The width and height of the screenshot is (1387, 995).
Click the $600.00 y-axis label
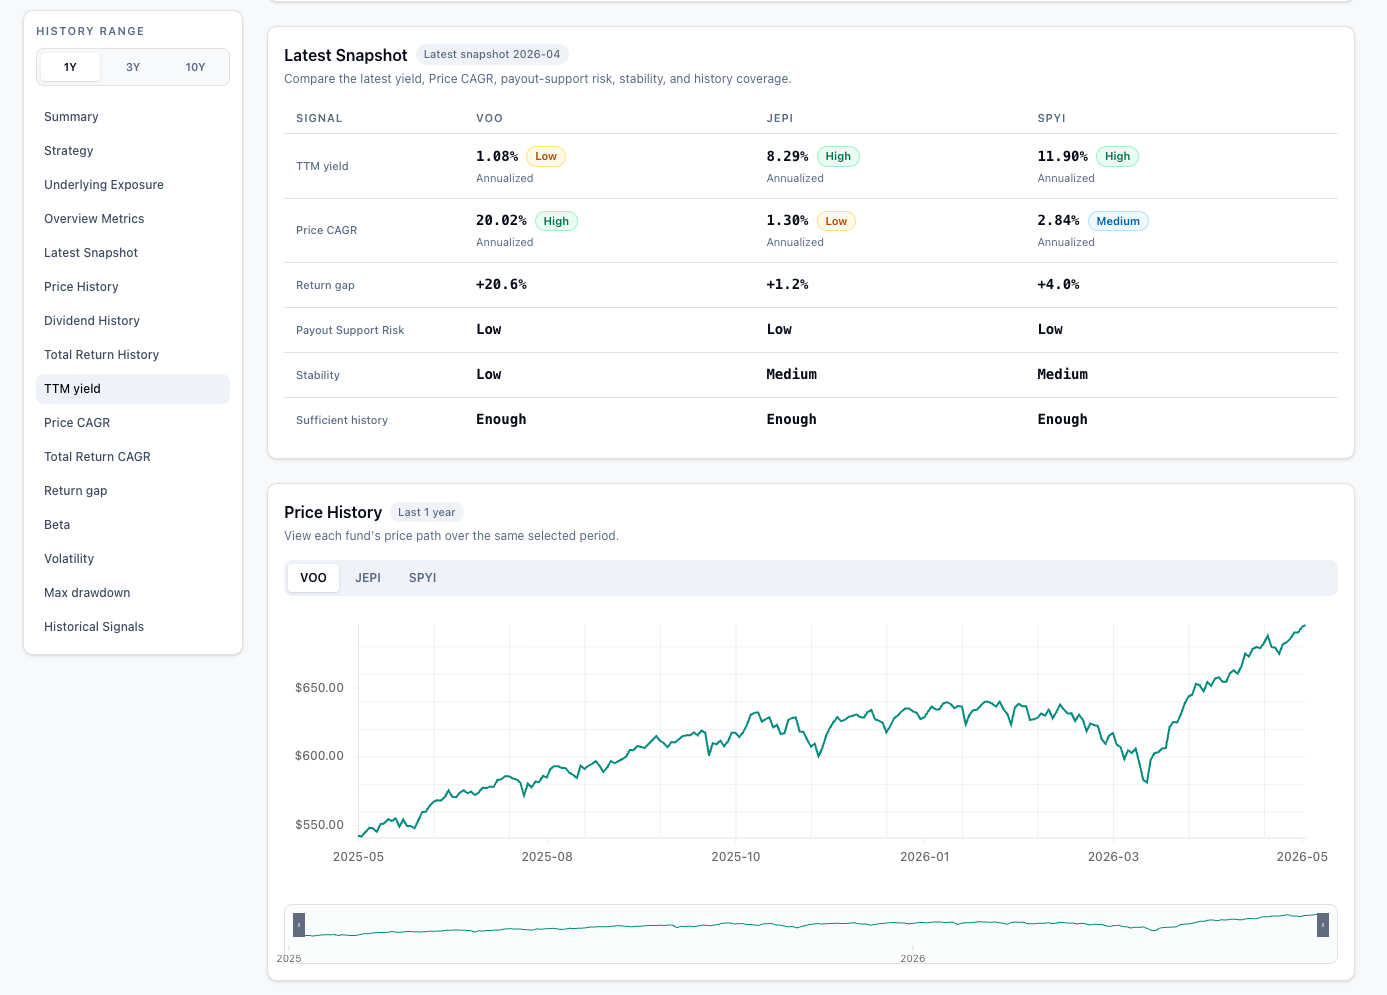319,756
